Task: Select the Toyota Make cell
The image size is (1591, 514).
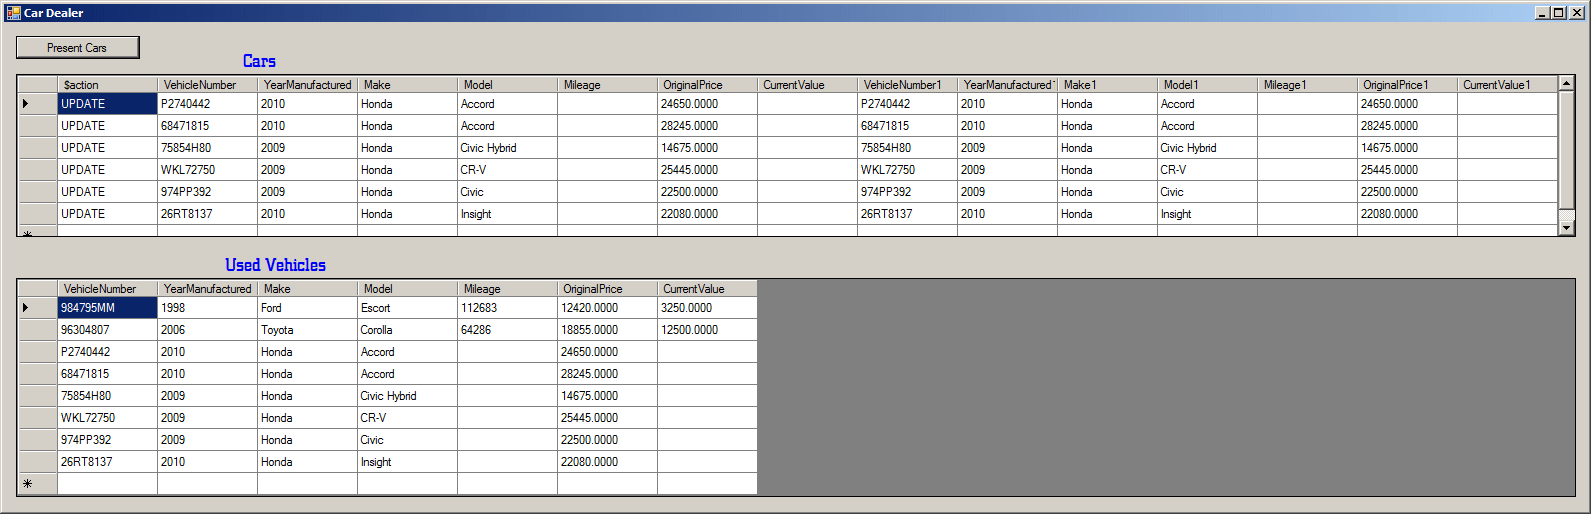Action: pos(307,330)
